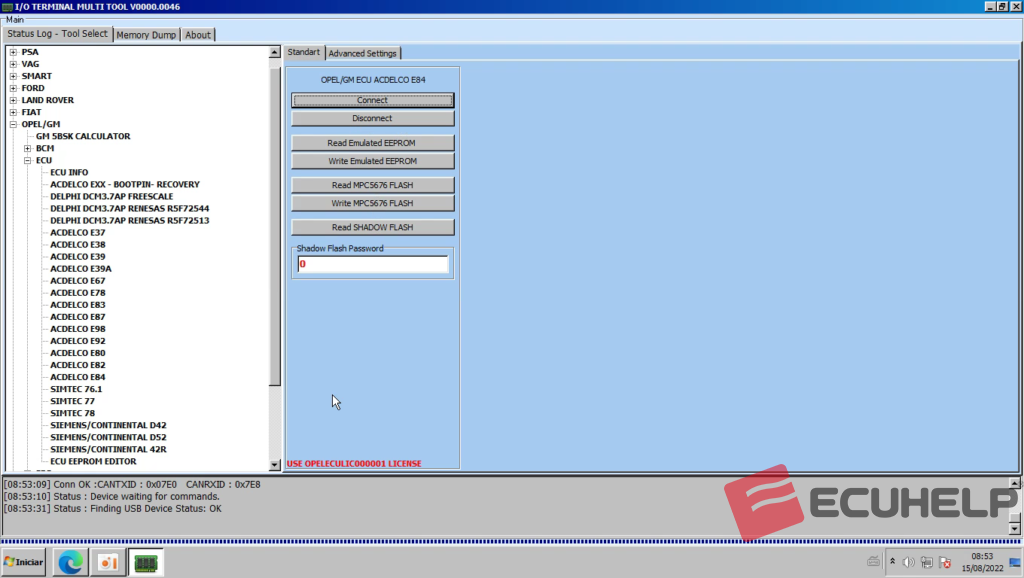Click Read Emulated EEPROM button
The image size is (1024, 578).
(x=372, y=143)
